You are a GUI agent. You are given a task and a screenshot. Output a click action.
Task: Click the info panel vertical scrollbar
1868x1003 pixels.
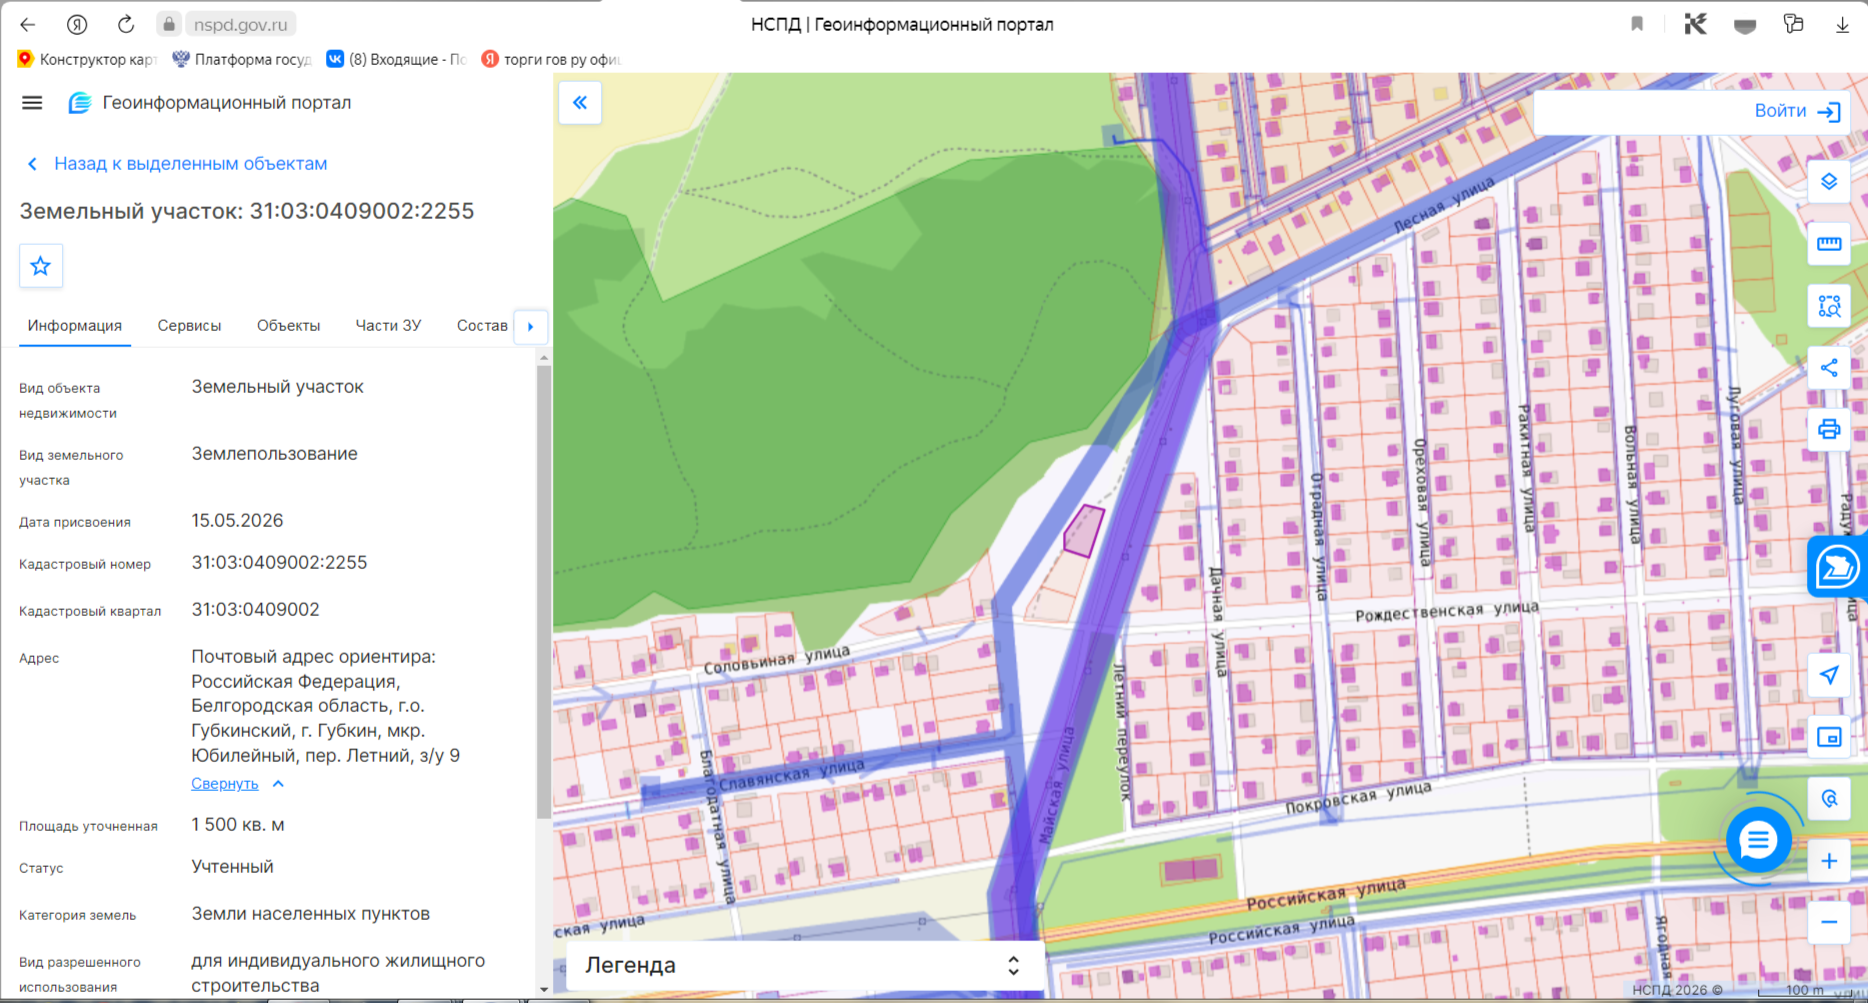544,592
